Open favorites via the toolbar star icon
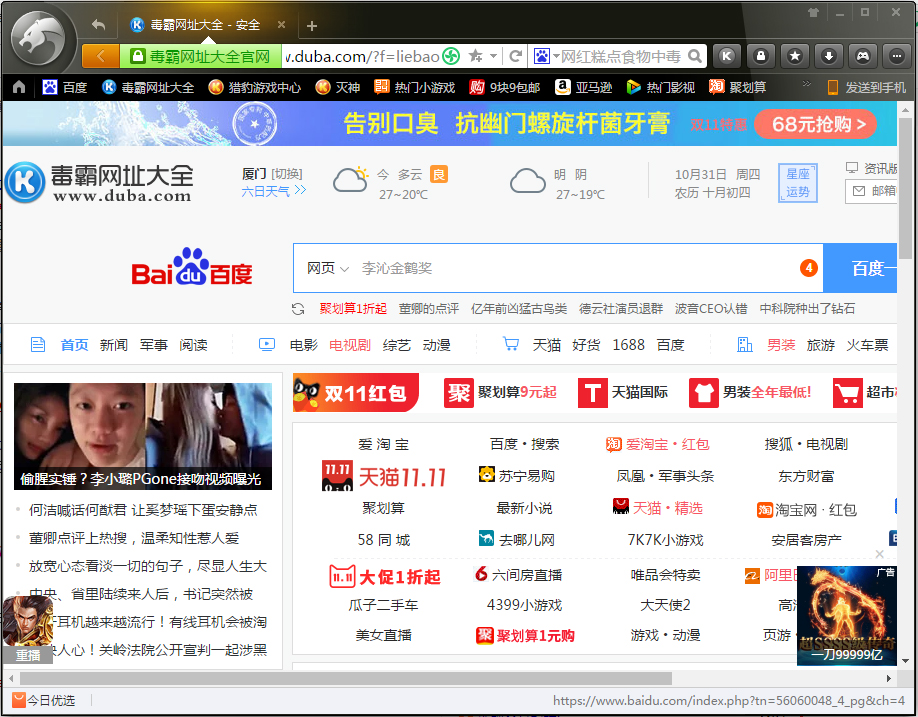Viewport: 918px width, 717px height. 795,56
